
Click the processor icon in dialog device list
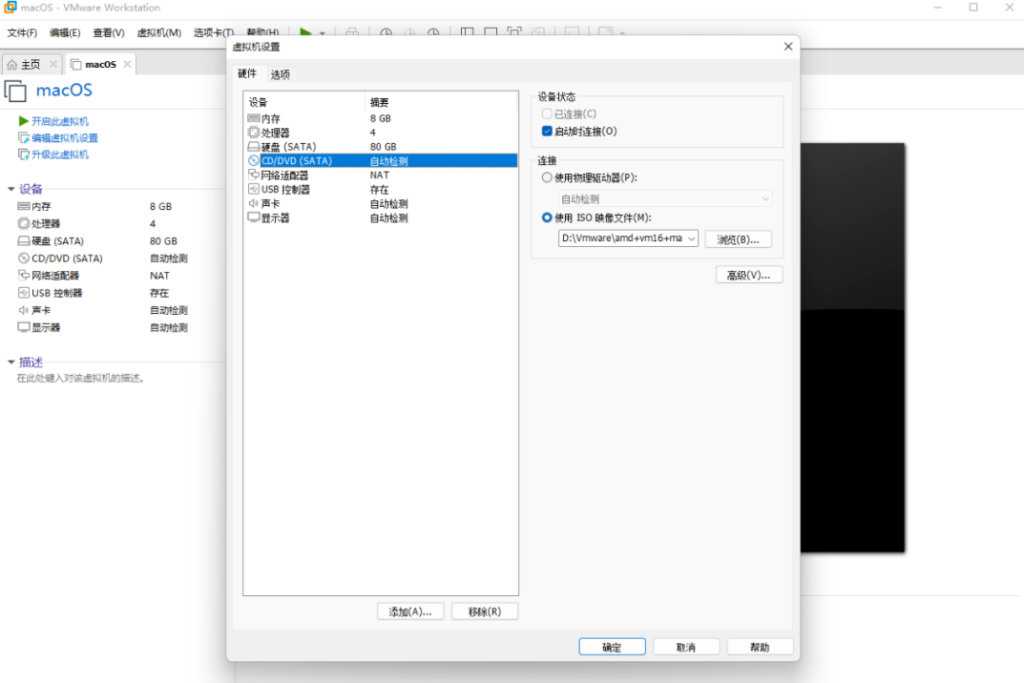(253, 133)
